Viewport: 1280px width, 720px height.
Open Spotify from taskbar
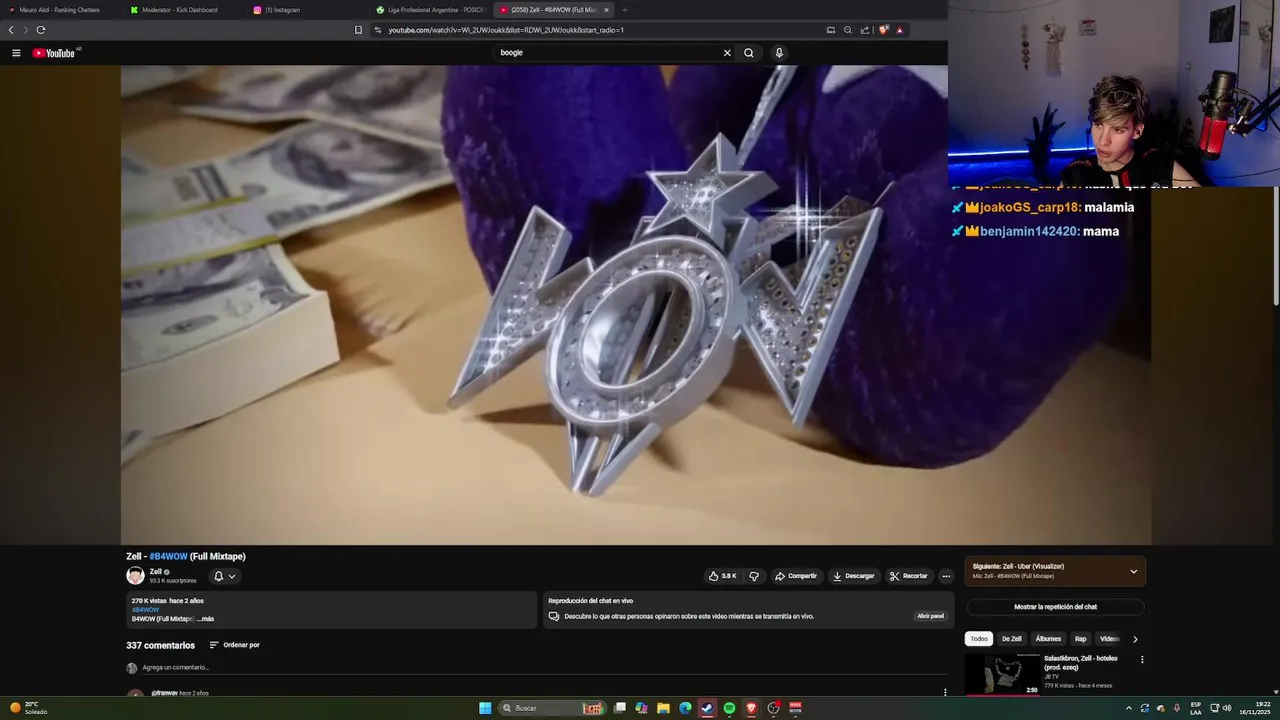point(729,708)
